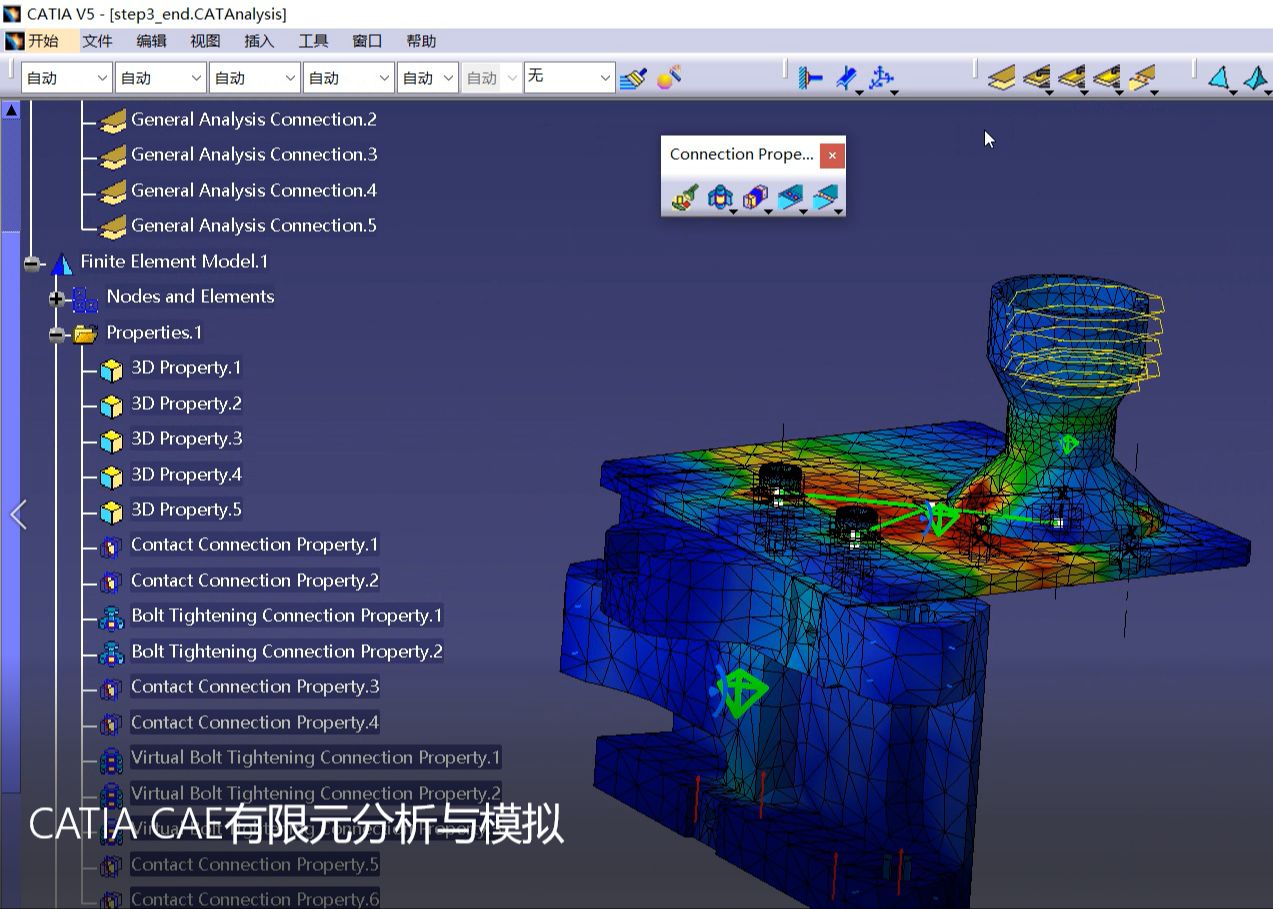The image size is (1273, 909).
Task: Select Contact Connection Property.5 tree row
Action: tap(255, 865)
